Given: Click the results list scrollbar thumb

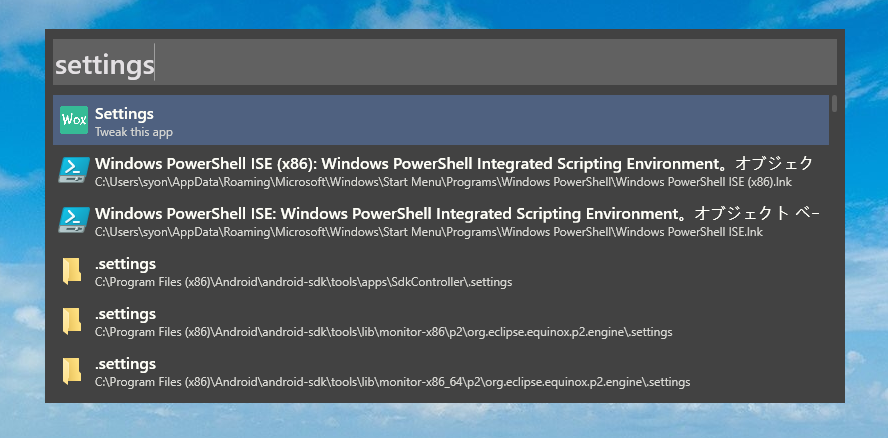Looking at the screenshot, I should [x=834, y=103].
